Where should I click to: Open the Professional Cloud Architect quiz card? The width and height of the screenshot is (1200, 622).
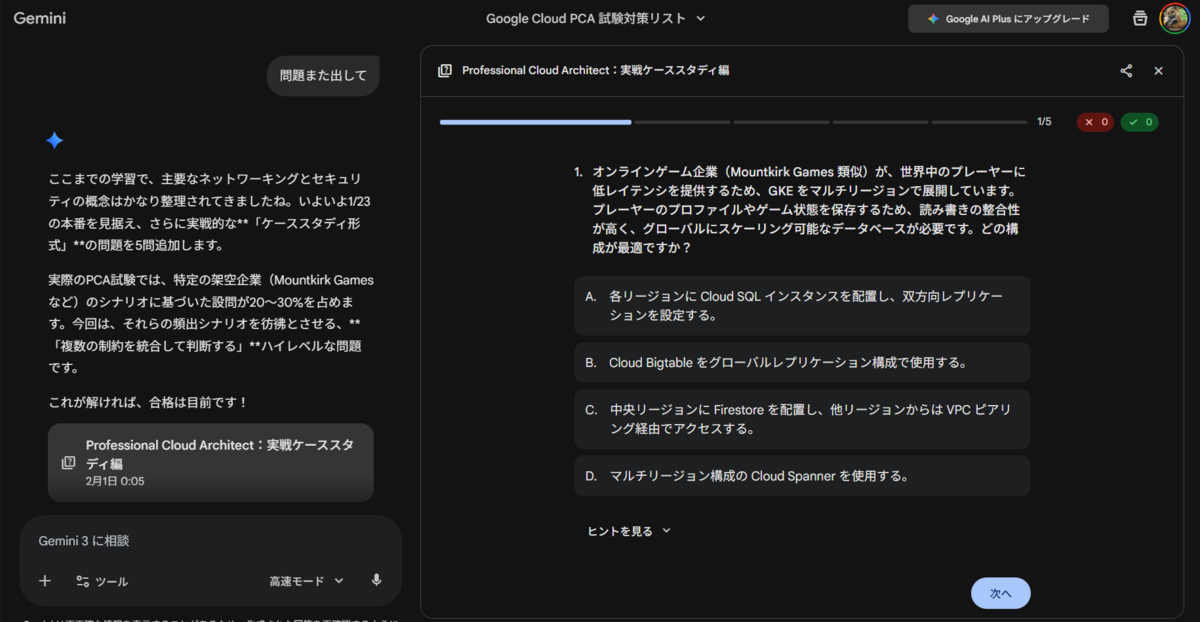pyautogui.click(x=211, y=462)
